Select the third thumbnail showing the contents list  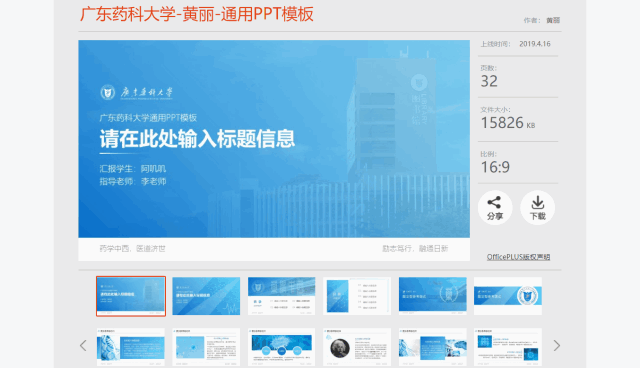(x=282, y=296)
